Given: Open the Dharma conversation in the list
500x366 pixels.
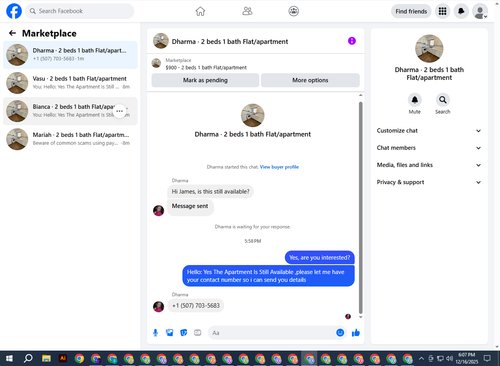Looking at the screenshot, I should click(x=70, y=55).
